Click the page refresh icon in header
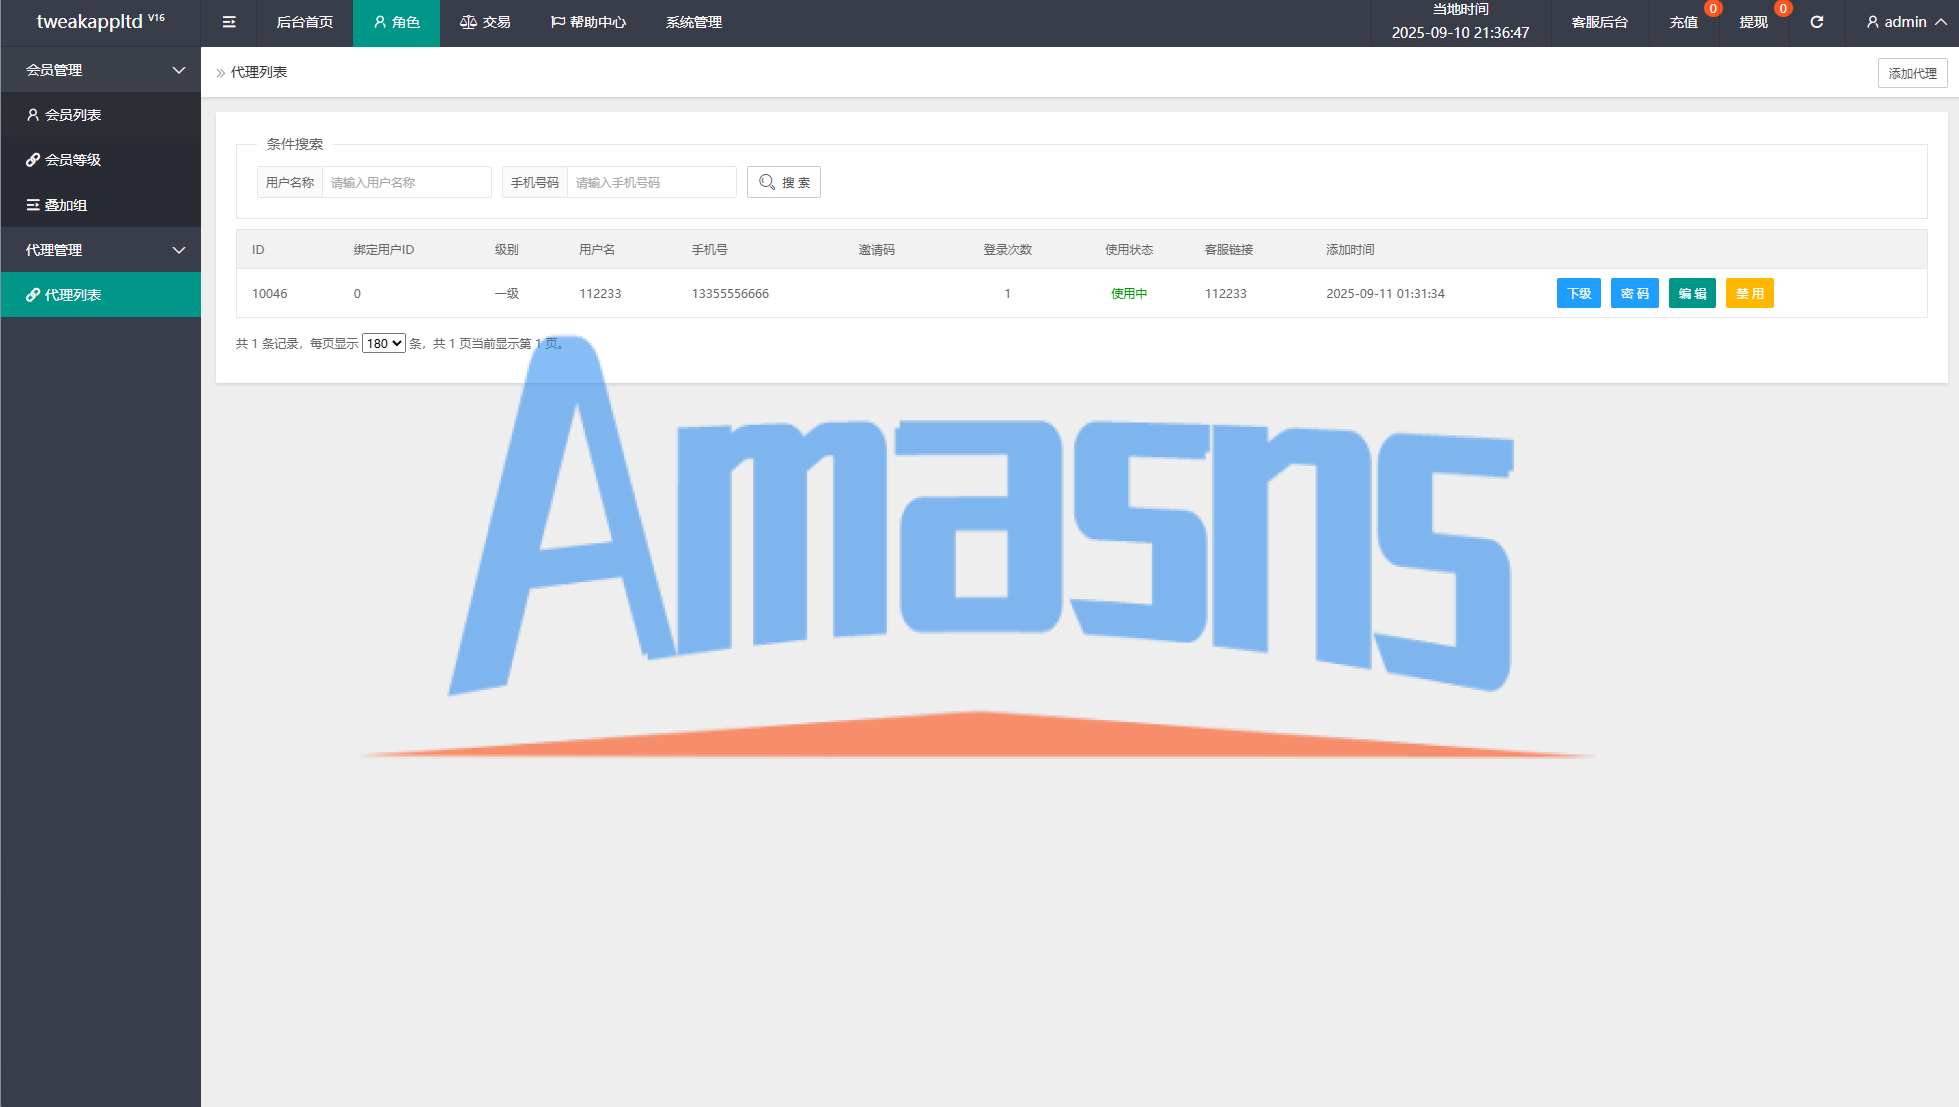This screenshot has width=1959, height=1107. point(1816,22)
